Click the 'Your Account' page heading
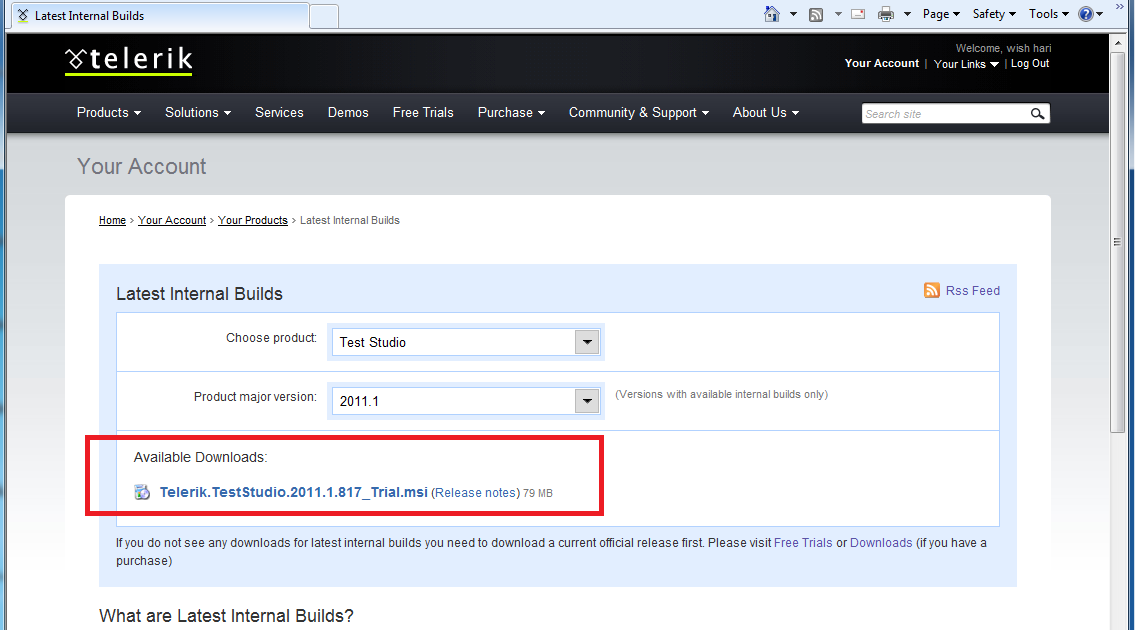 point(142,167)
